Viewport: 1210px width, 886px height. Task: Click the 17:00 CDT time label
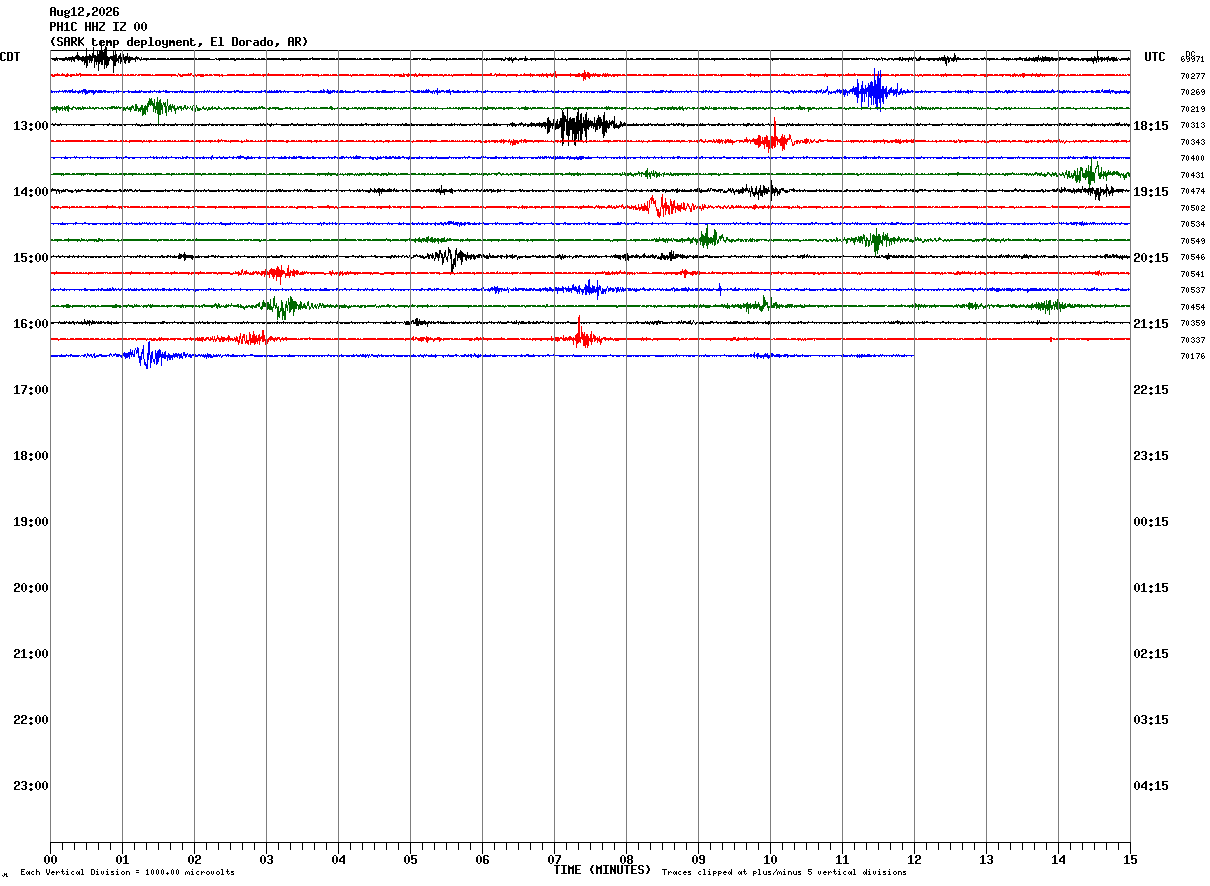pyautogui.click(x=31, y=390)
